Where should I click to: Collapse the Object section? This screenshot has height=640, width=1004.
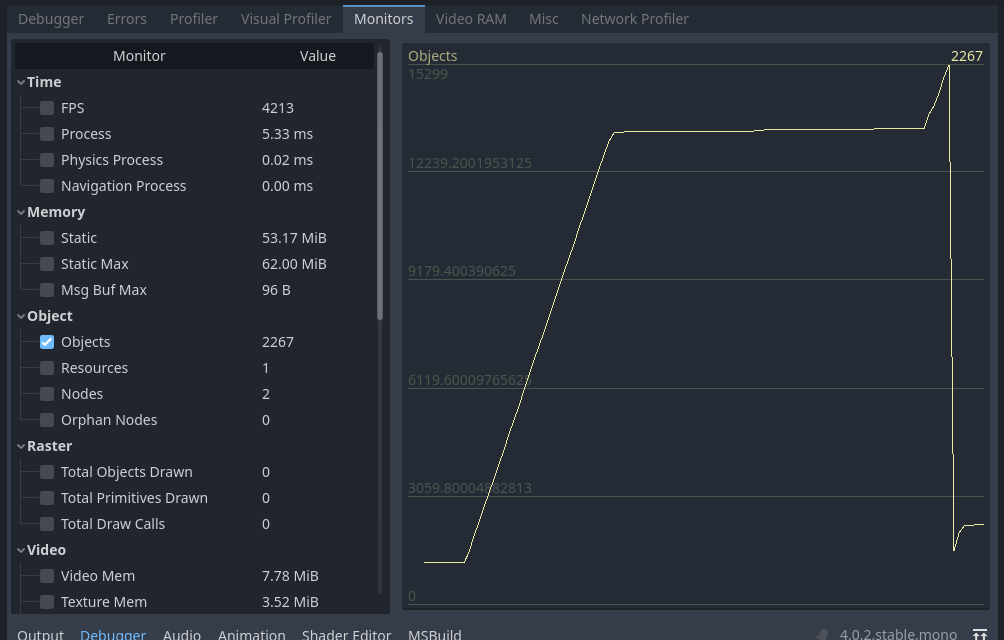(21, 315)
